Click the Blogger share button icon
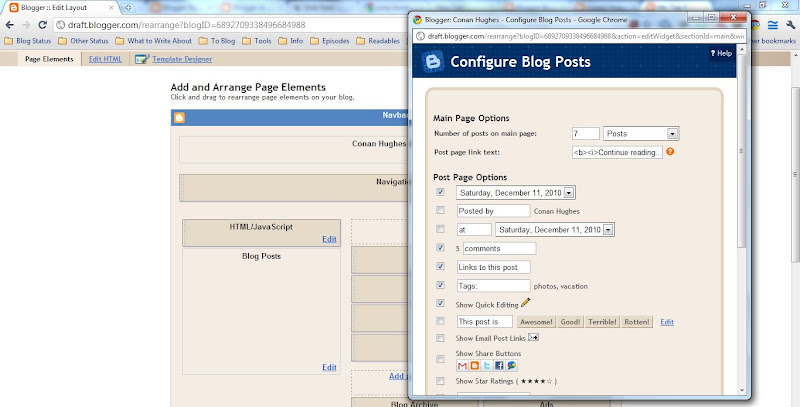 coord(474,365)
